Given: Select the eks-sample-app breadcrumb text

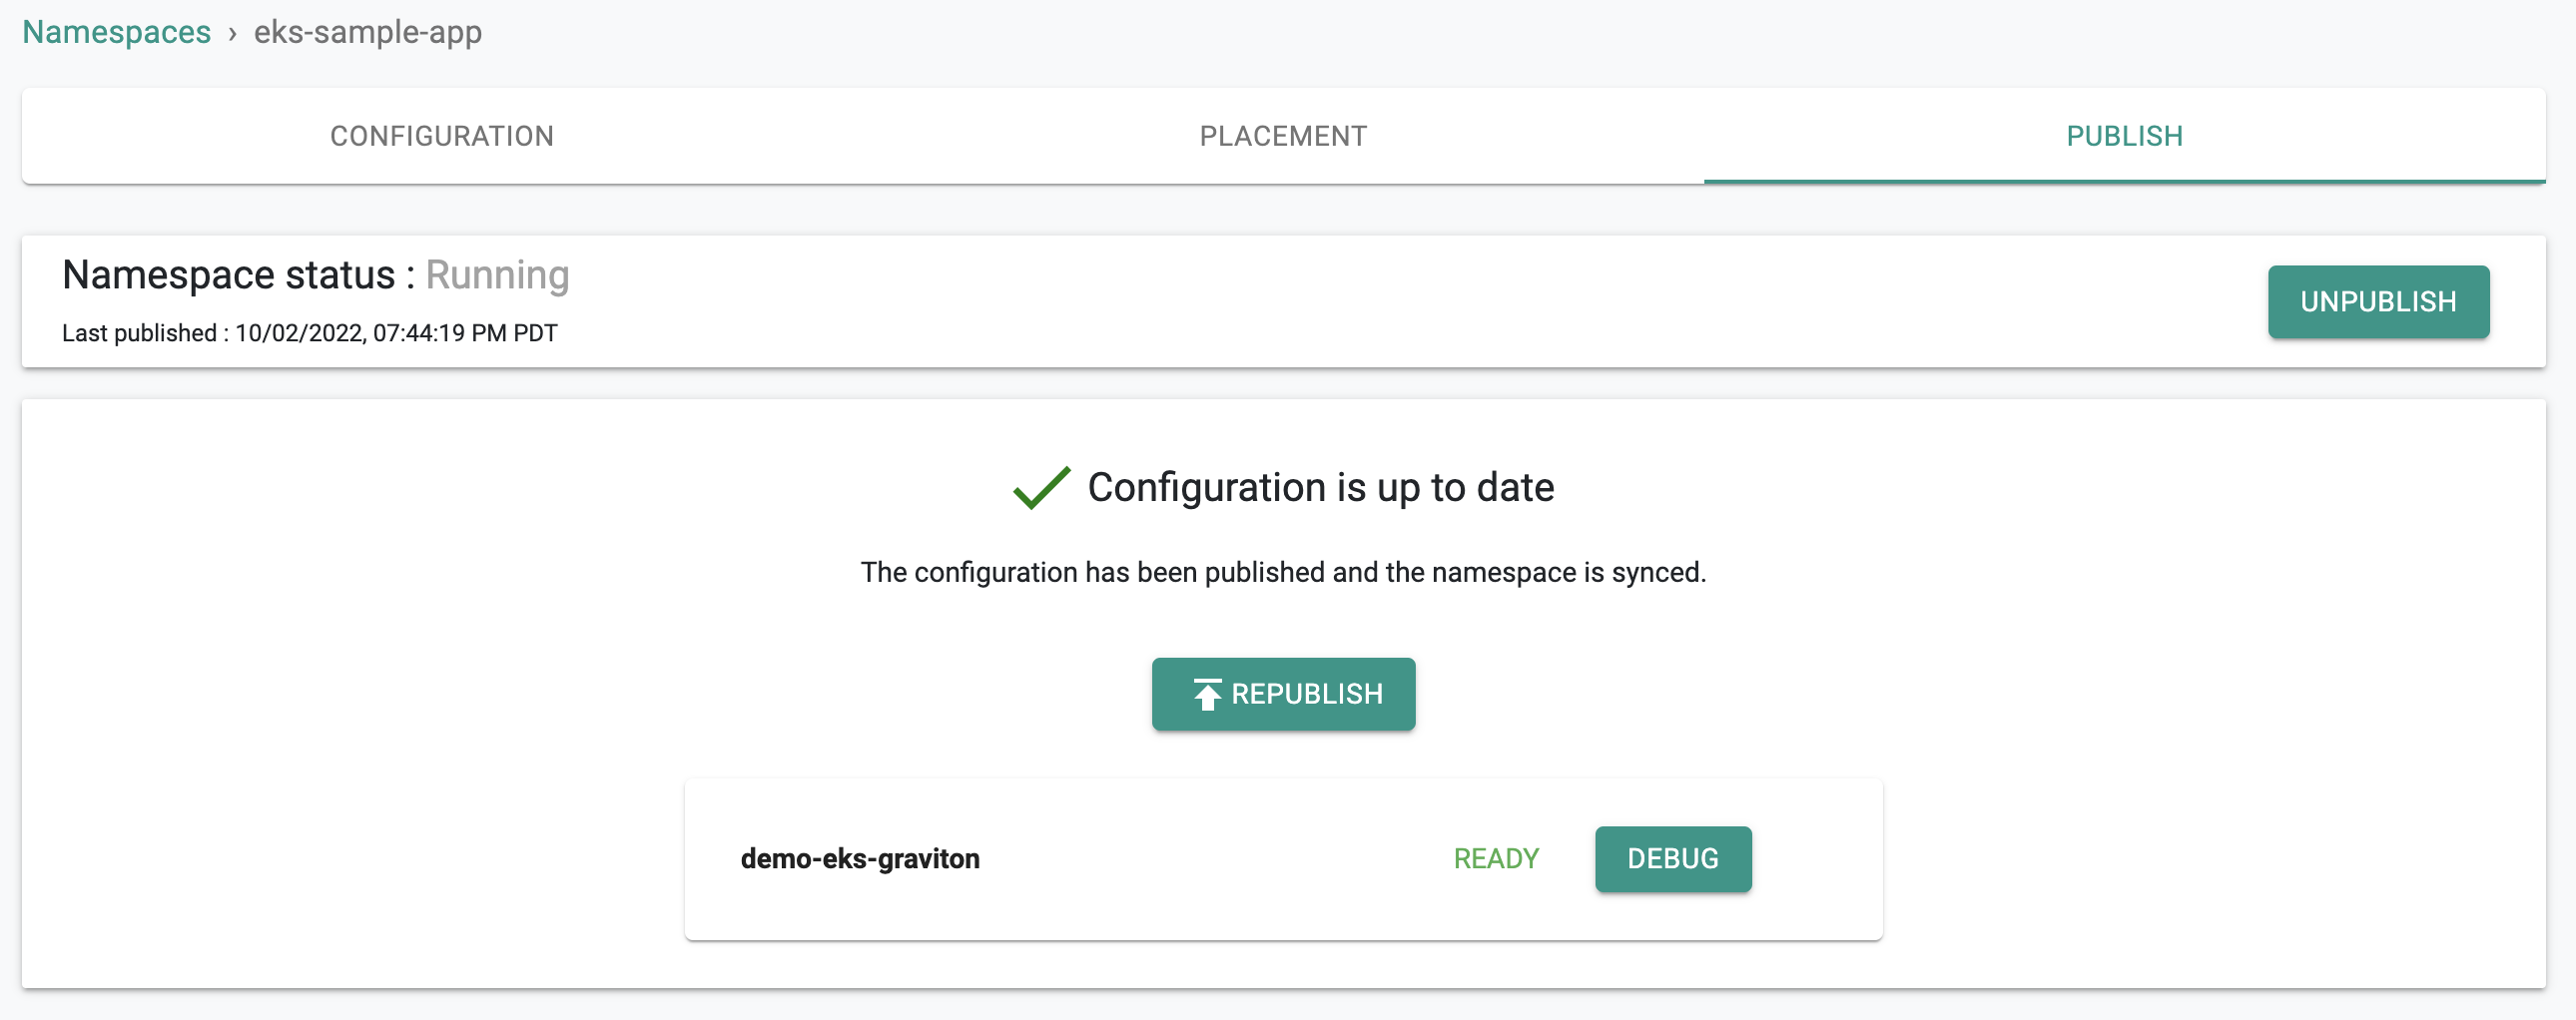Looking at the screenshot, I should click(368, 32).
